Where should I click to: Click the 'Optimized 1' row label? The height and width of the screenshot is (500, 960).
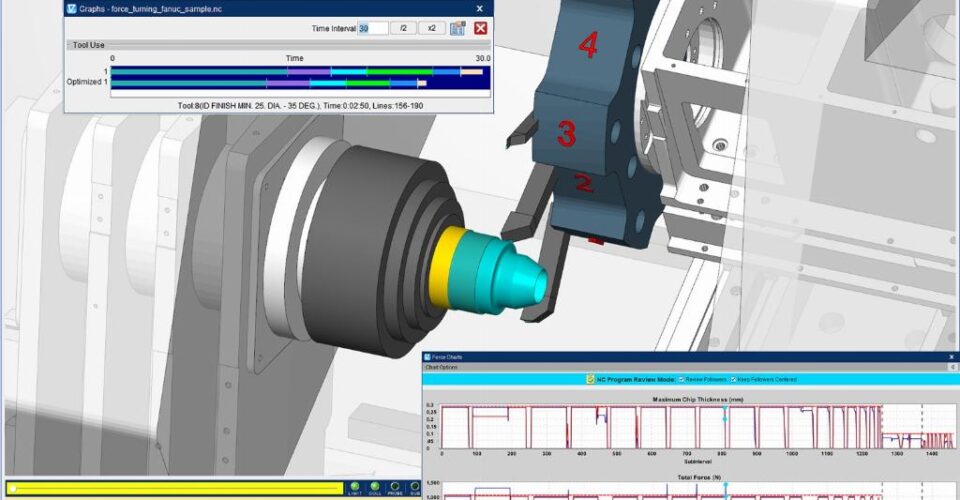(87, 81)
